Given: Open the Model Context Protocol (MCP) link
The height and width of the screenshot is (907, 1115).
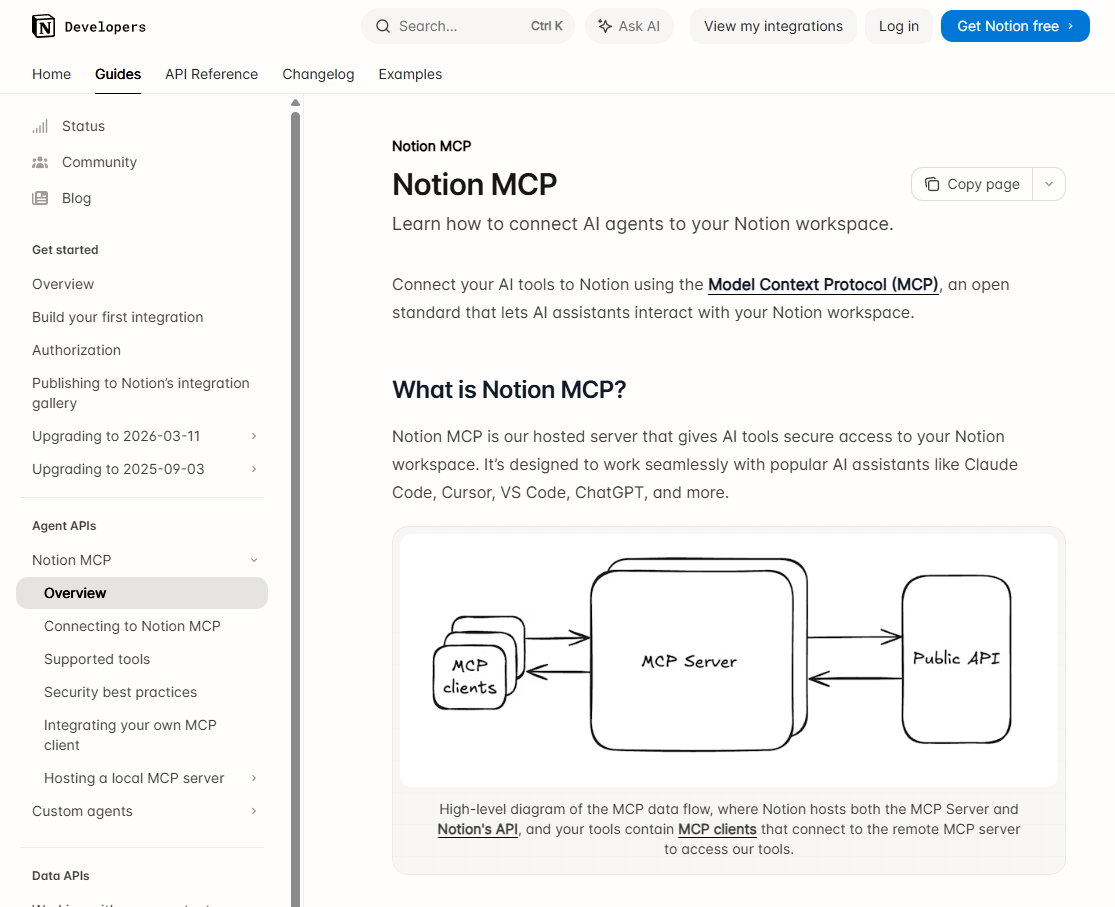Looking at the screenshot, I should coord(822,285).
